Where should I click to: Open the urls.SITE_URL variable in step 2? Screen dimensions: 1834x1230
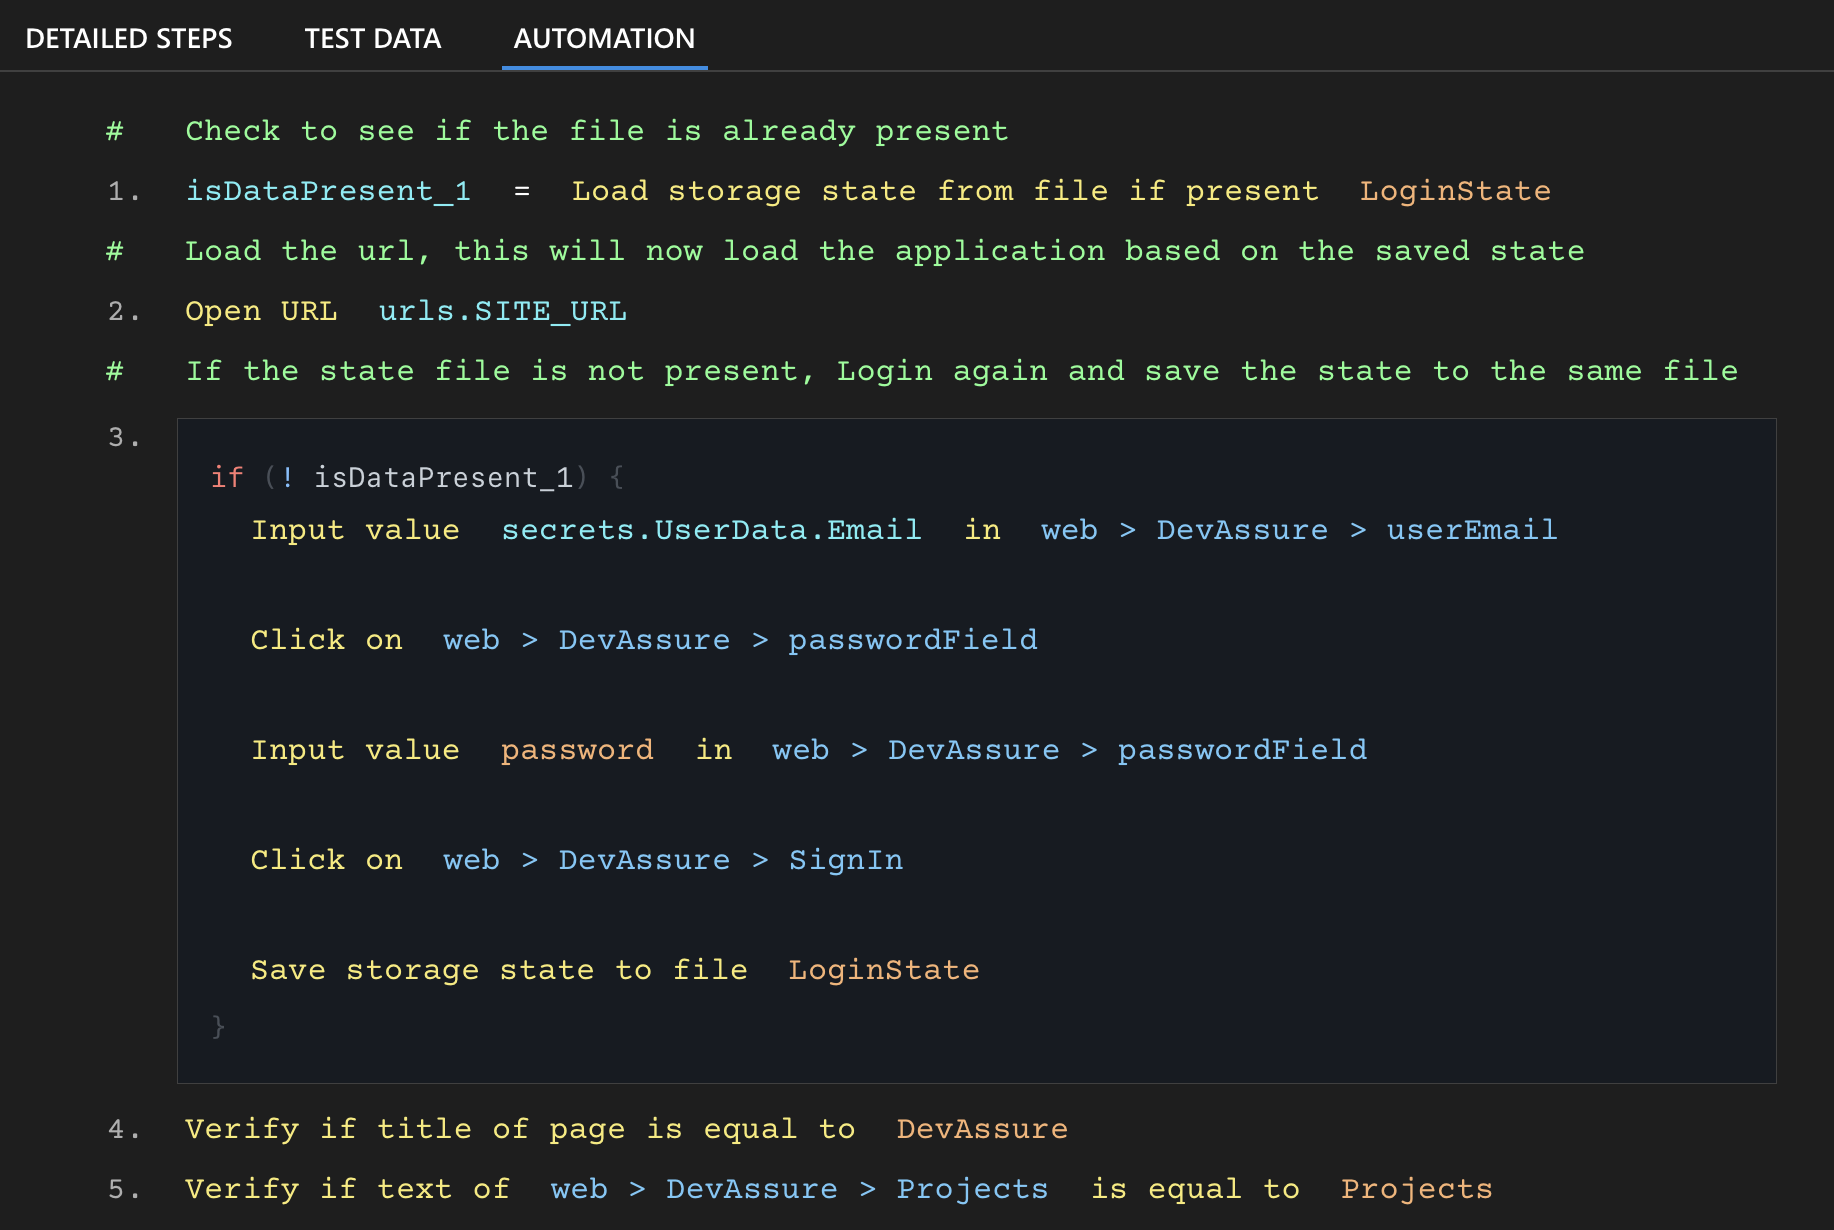coord(502,310)
